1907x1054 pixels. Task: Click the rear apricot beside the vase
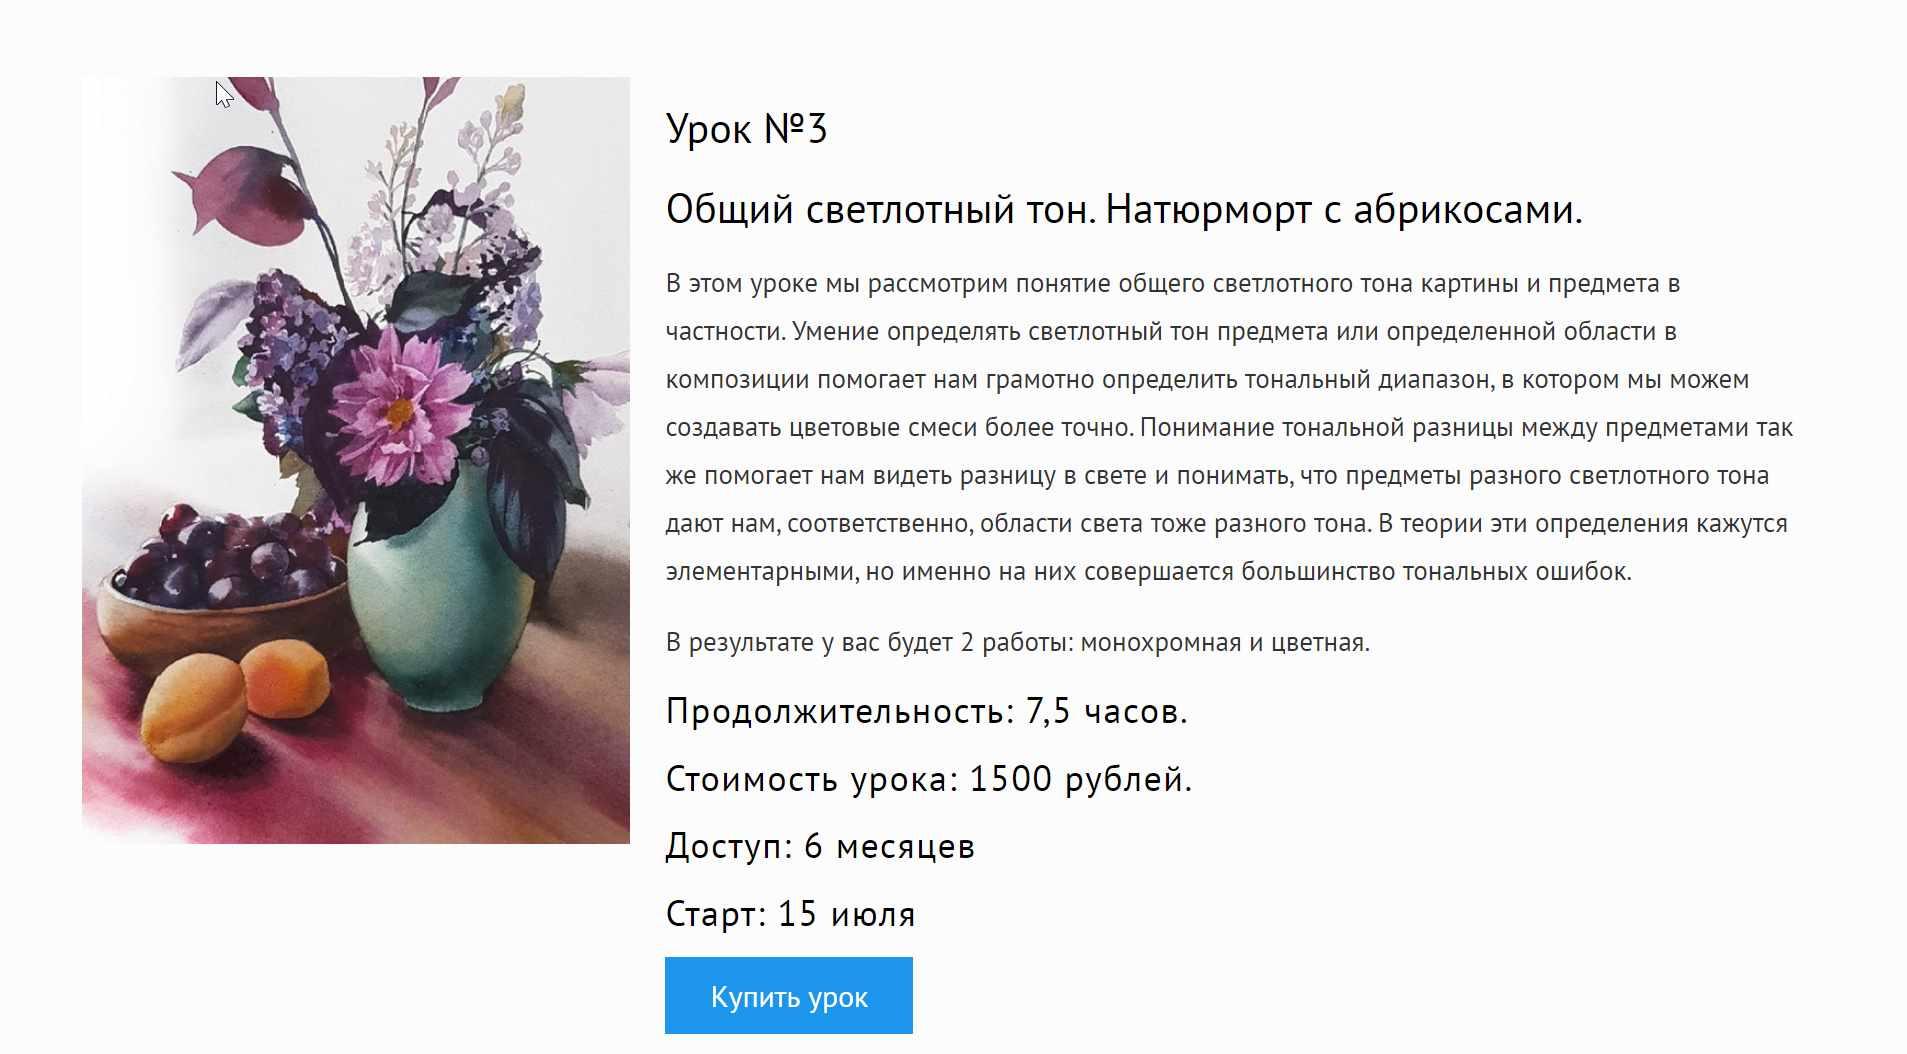(285, 678)
